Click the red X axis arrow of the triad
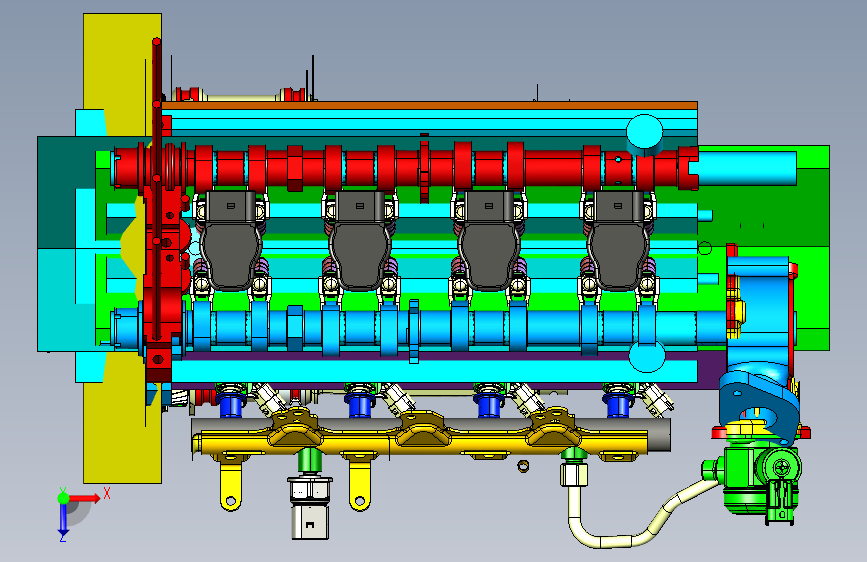The width and height of the screenshot is (867, 562). point(84,498)
